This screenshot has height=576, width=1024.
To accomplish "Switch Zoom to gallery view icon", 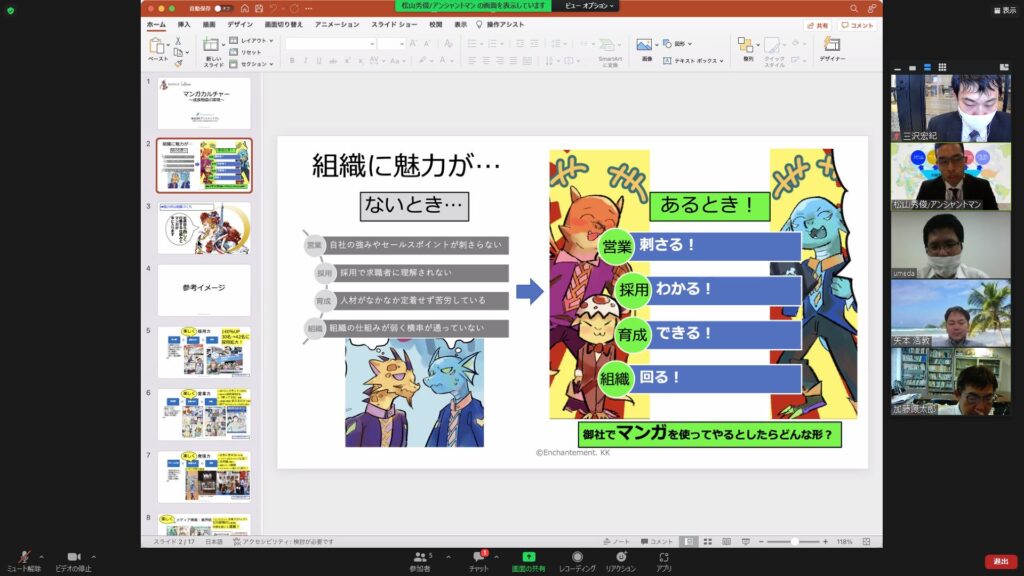I will click(942, 67).
